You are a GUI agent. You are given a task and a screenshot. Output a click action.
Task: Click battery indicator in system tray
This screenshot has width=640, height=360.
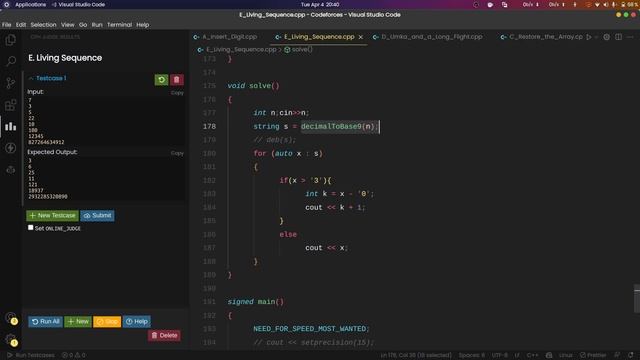(630, 4)
